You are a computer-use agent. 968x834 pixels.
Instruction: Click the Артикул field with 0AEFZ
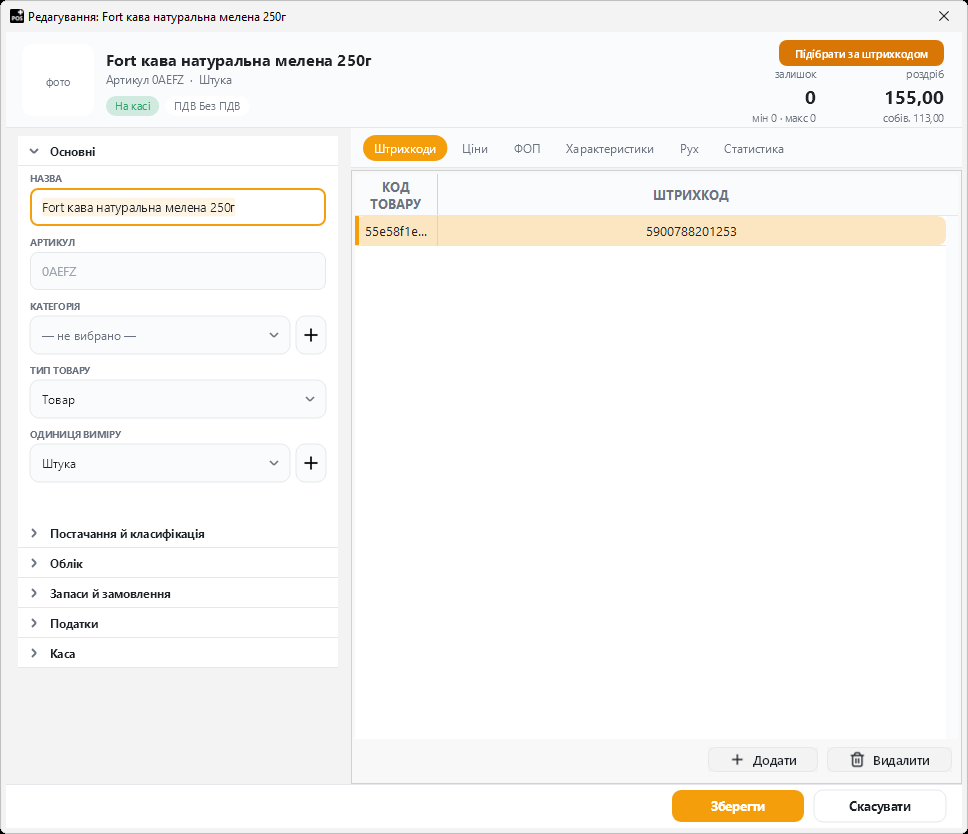[178, 271]
